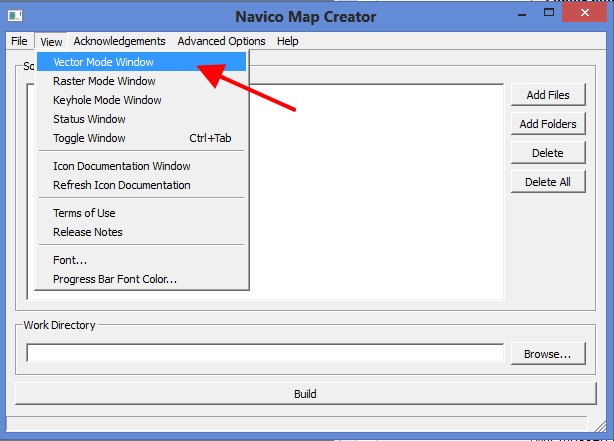The height and width of the screenshot is (441, 614).
Task: Open the File menu
Action: click(x=19, y=41)
